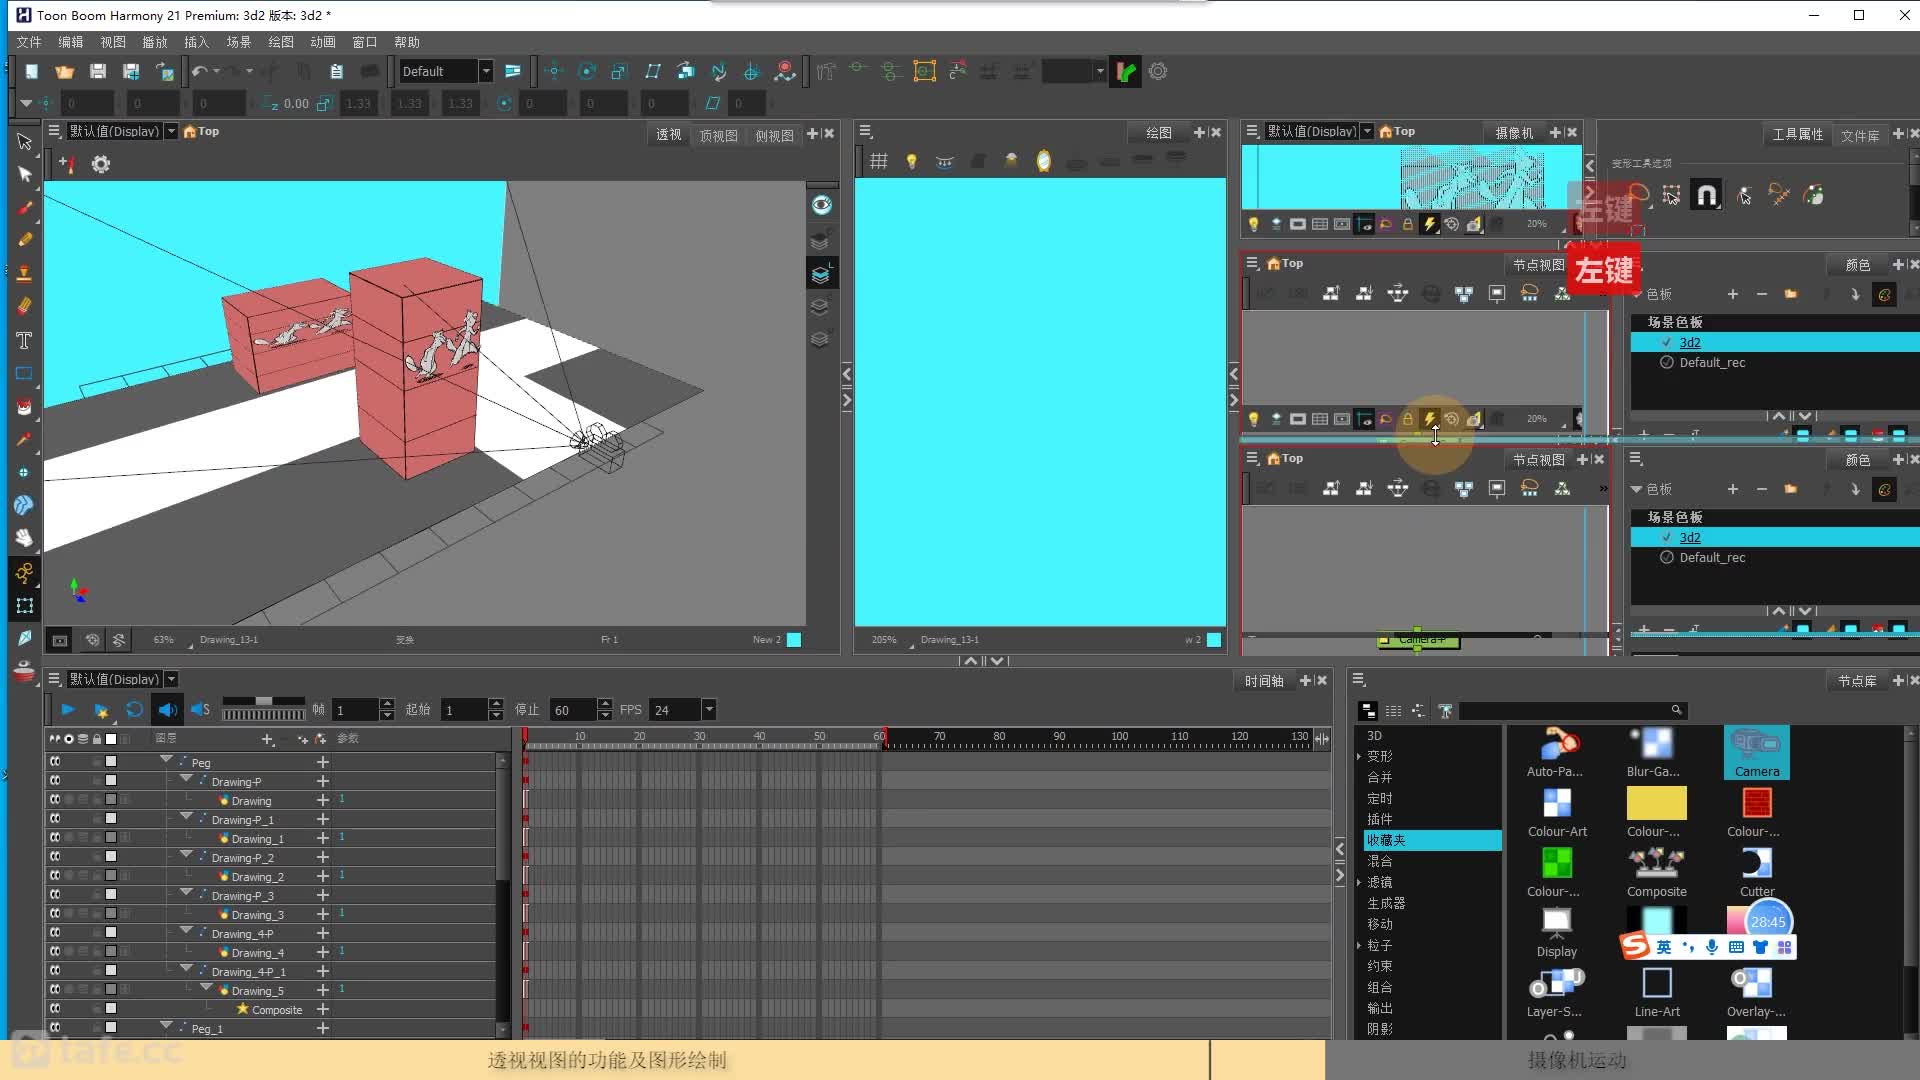
Task: Click the Line-Art node in node library
Action: (1656, 992)
